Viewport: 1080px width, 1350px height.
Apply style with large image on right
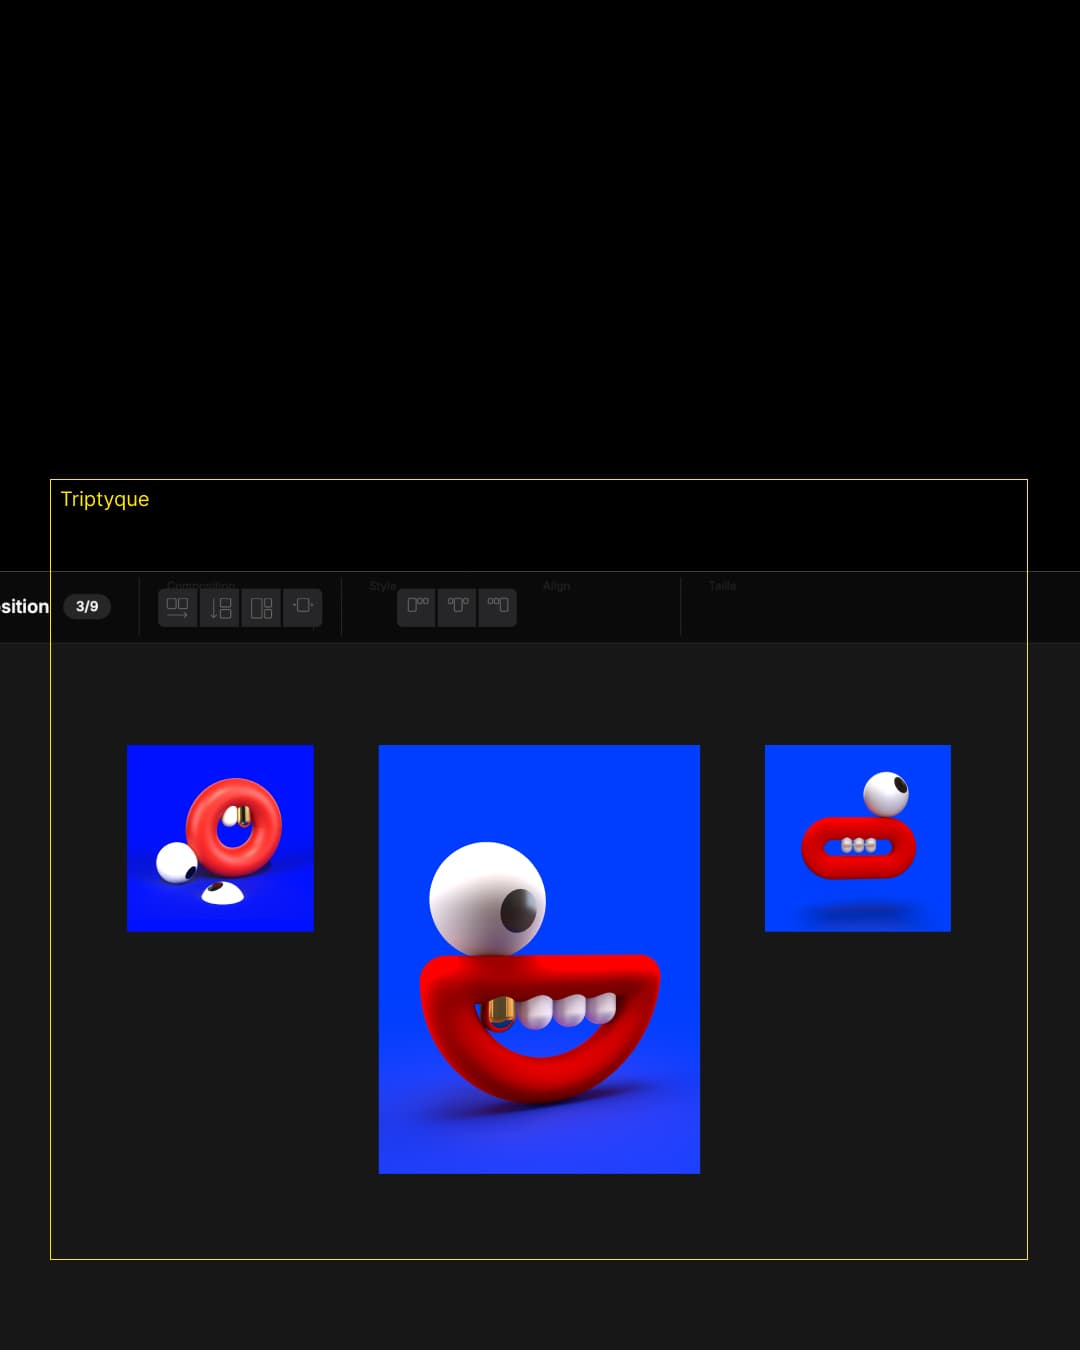click(x=498, y=606)
